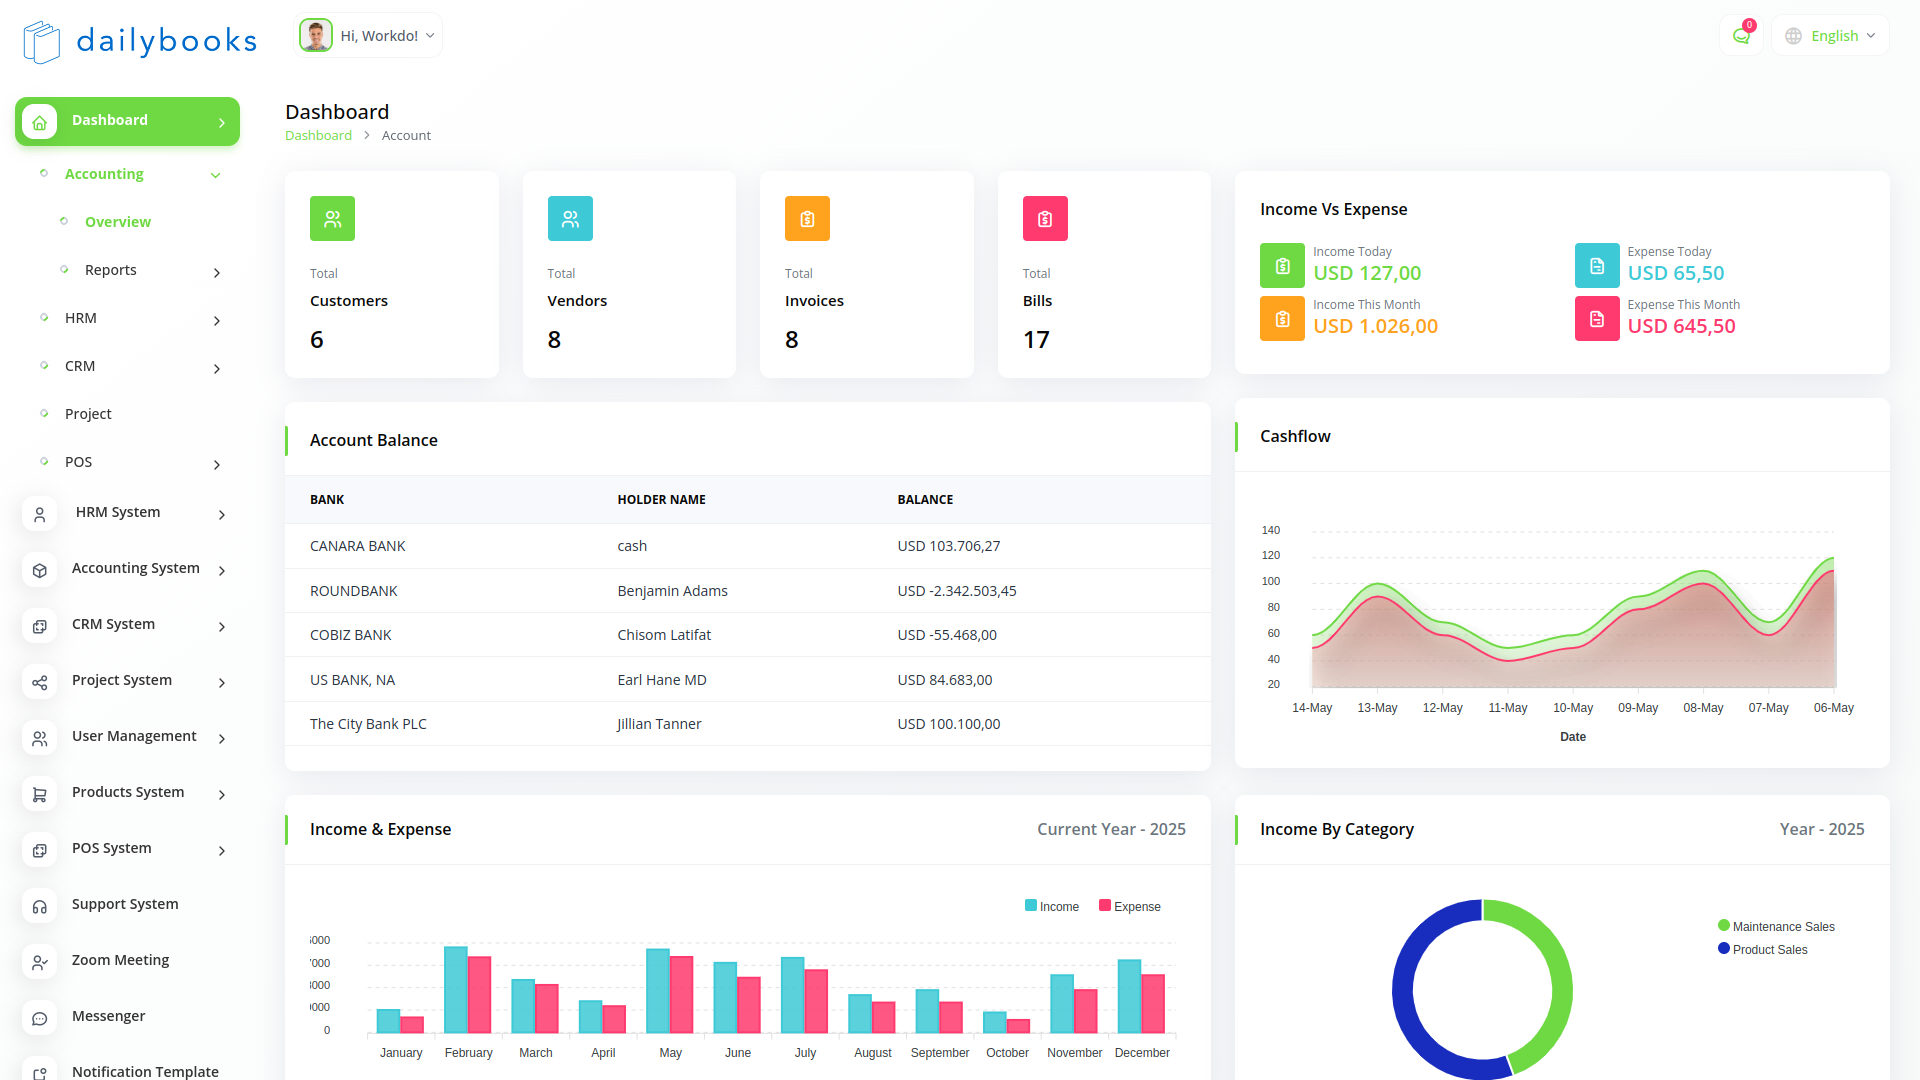This screenshot has height=1080, width=1920.
Task: Click the dailybooks logo
Action: 140,41
